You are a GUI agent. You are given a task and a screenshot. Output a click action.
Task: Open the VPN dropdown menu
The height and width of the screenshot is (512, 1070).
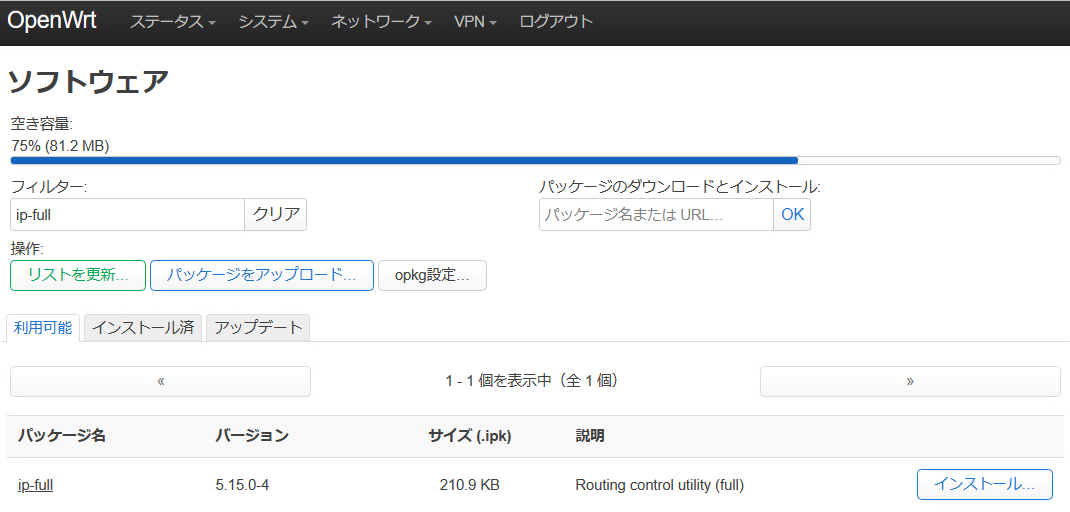click(x=475, y=21)
